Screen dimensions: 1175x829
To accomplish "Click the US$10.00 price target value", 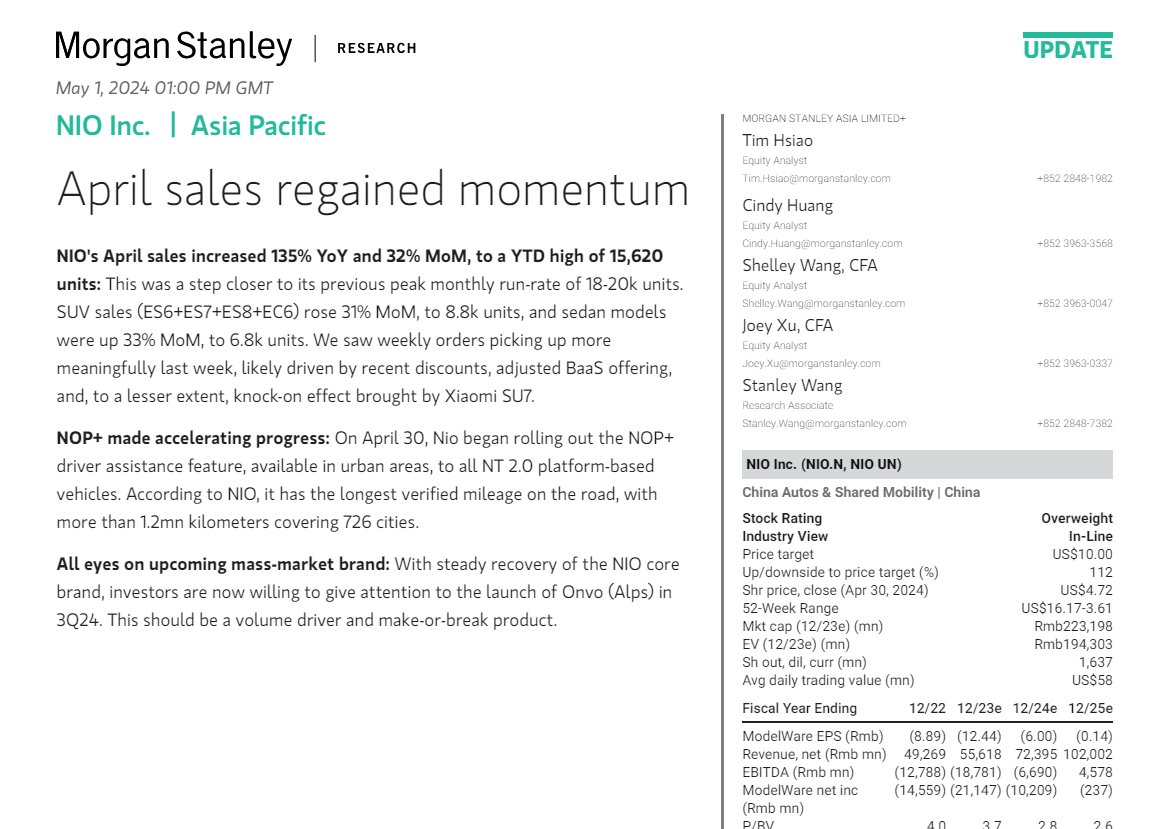I will tap(1082, 555).
